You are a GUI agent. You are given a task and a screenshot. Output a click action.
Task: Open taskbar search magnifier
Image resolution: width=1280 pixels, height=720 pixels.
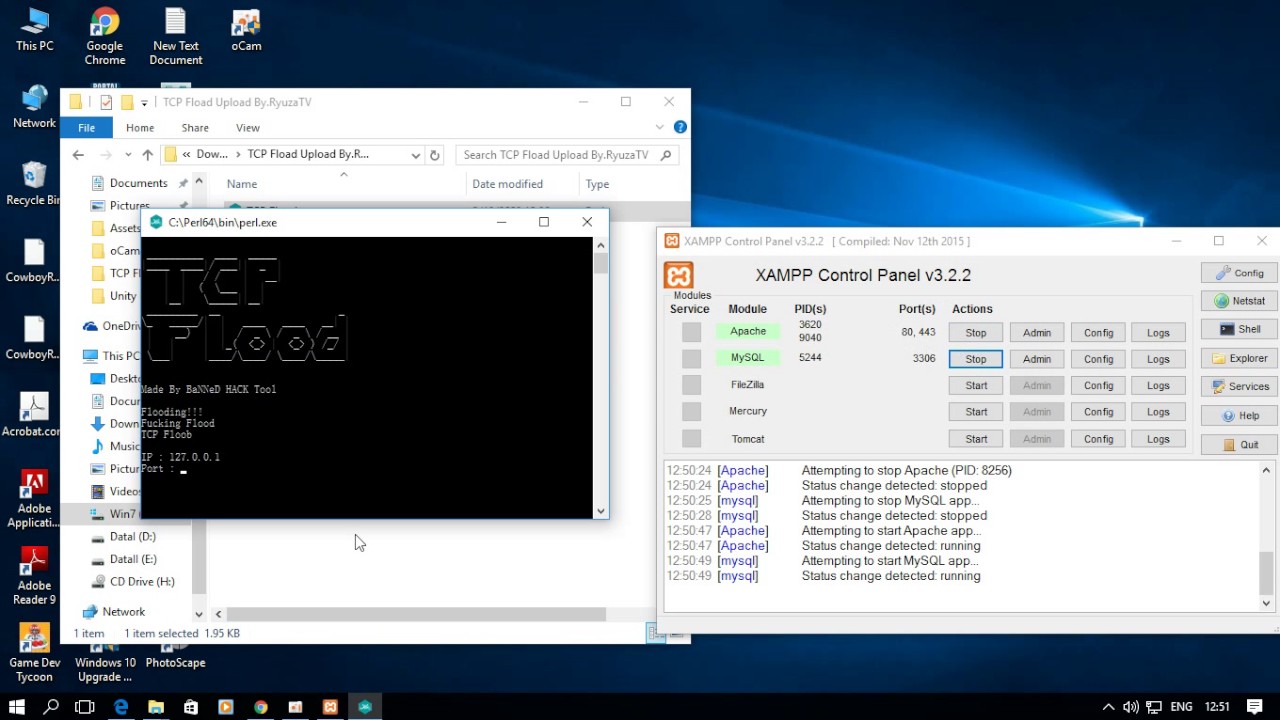51,707
